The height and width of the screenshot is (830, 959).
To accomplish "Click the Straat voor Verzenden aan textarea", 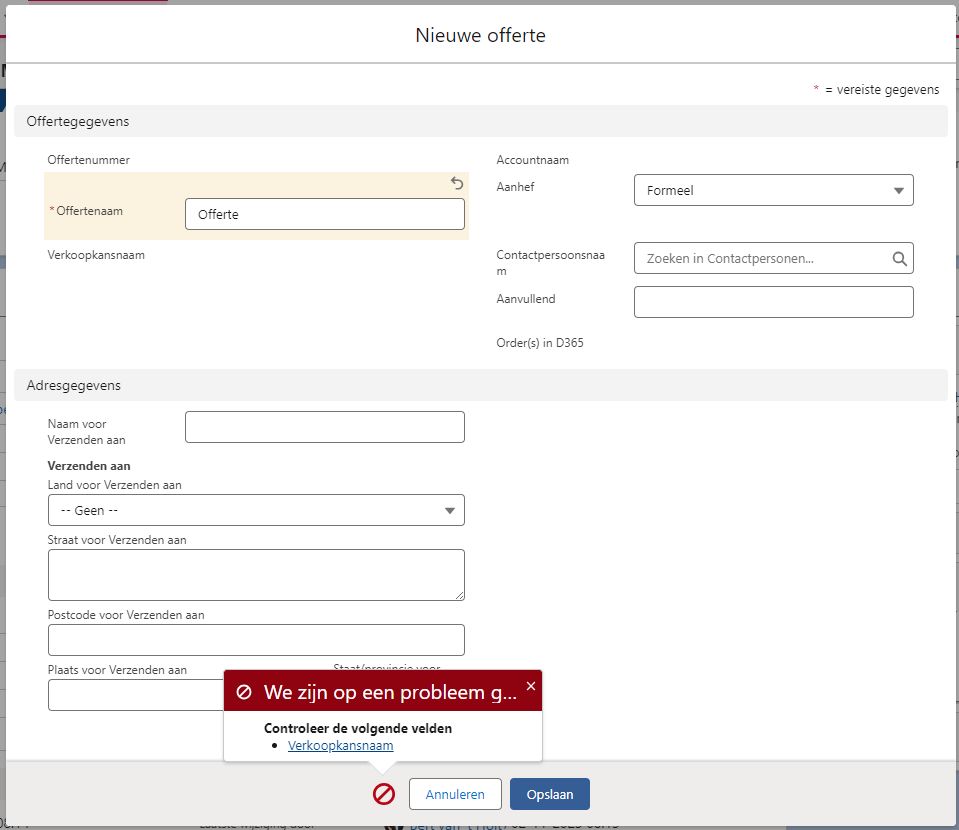I will [x=256, y=575].
